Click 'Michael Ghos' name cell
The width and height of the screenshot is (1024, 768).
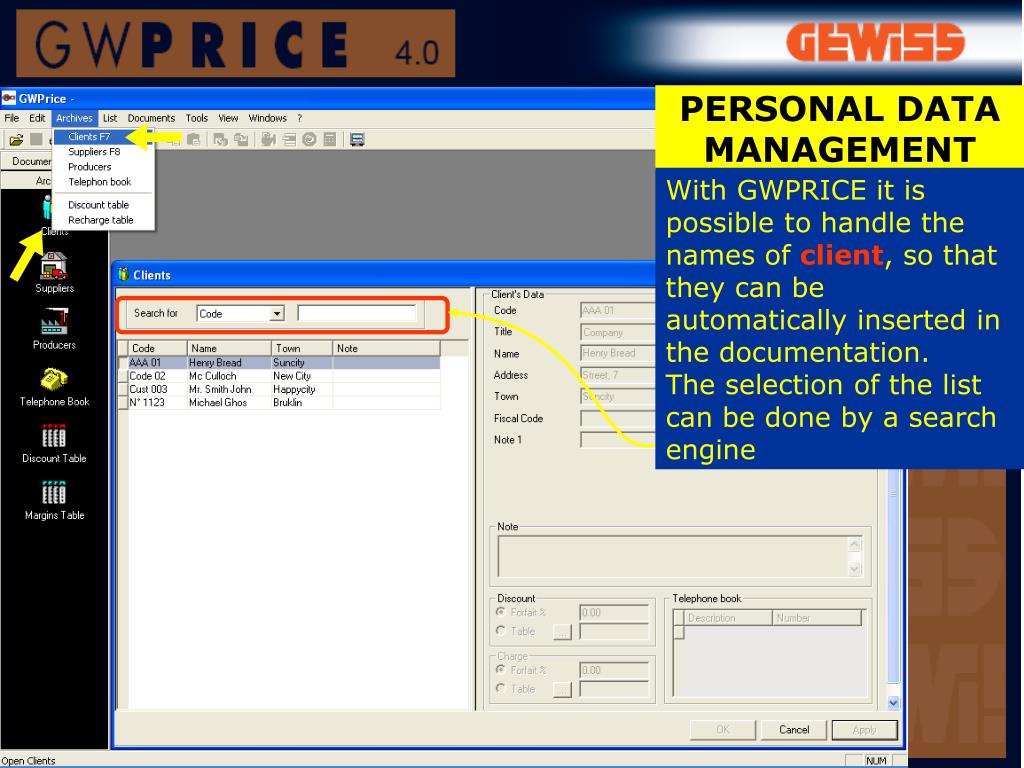click(229, 402)
